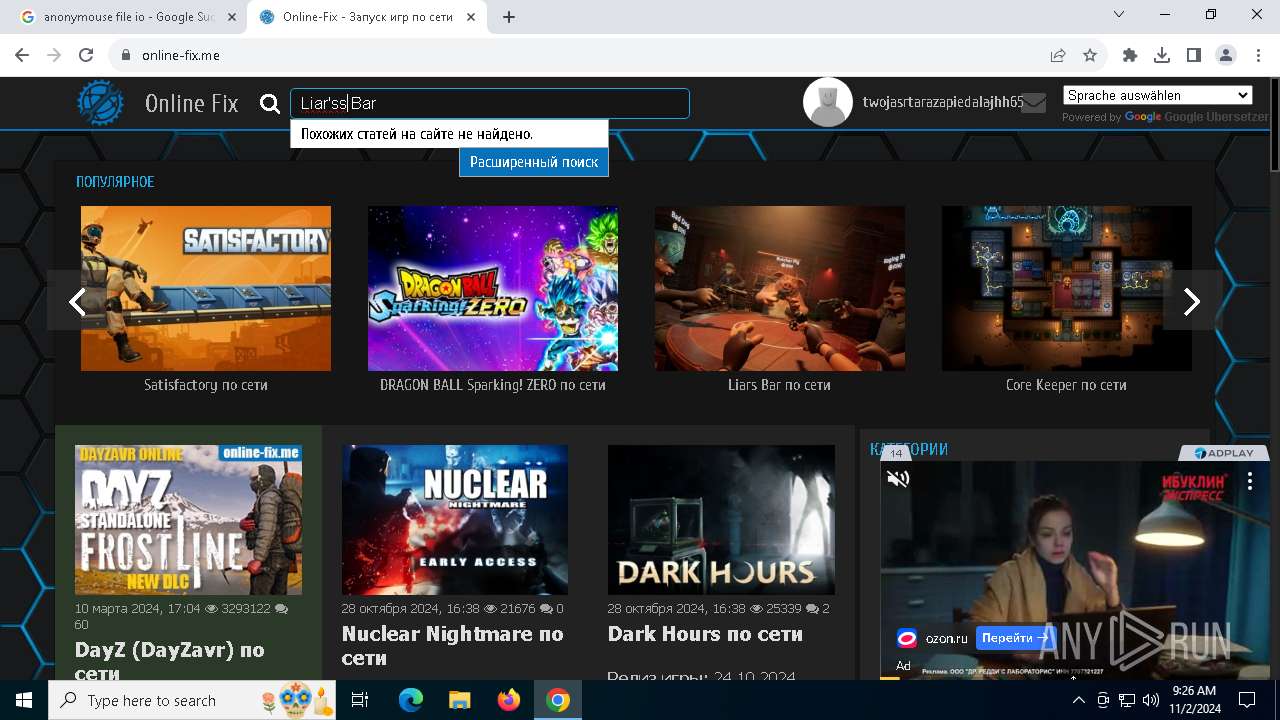Slide popular carousel to previous
1280x720 pixels.
point(76,301)
